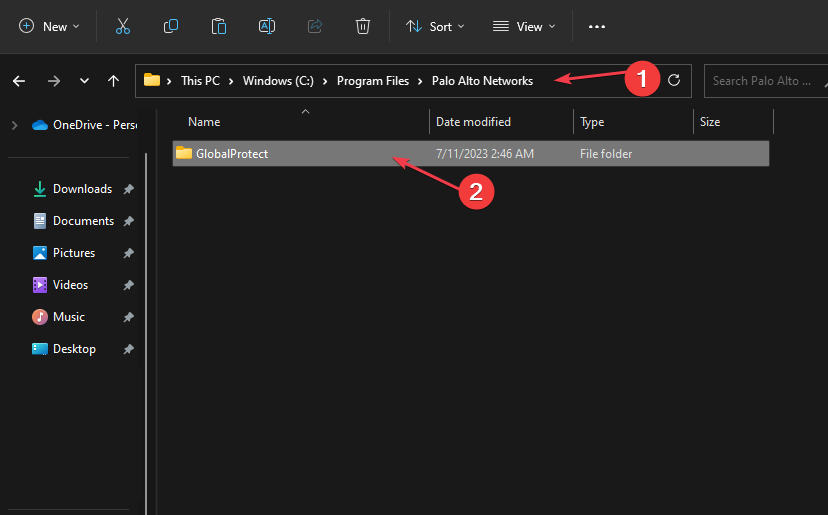Expand chevron after Program Files breadcrumb

pos(420,81)
